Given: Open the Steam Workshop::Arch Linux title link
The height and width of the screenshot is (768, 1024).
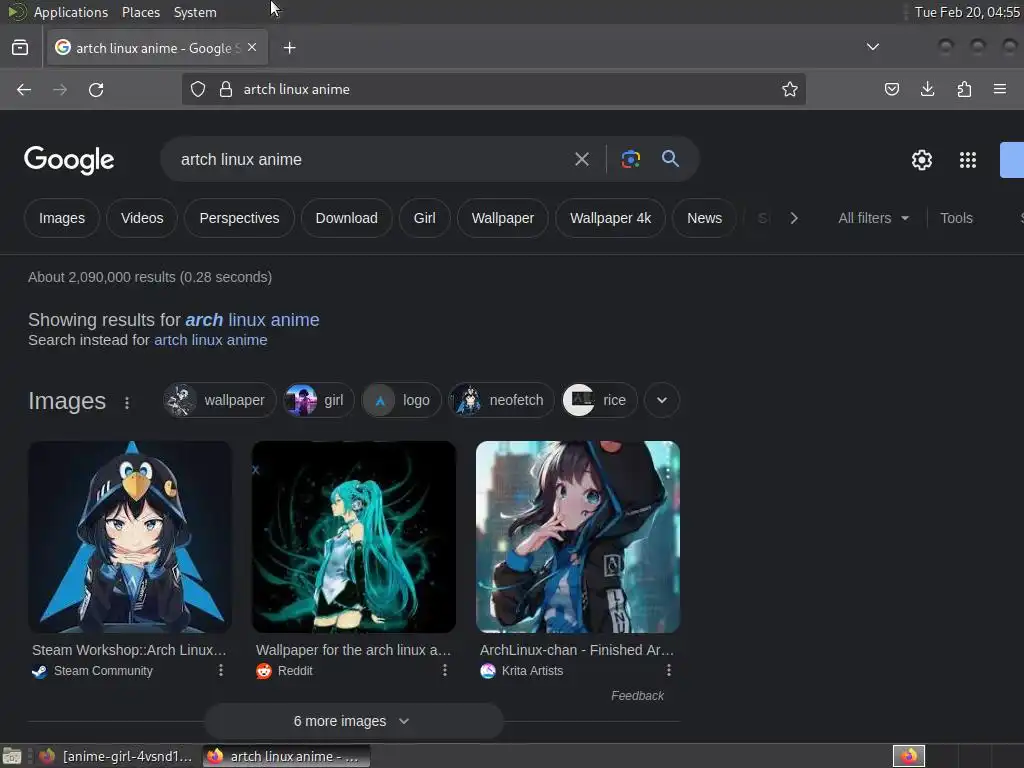Looking at the screenshot, I should click(x=129, y=650).
